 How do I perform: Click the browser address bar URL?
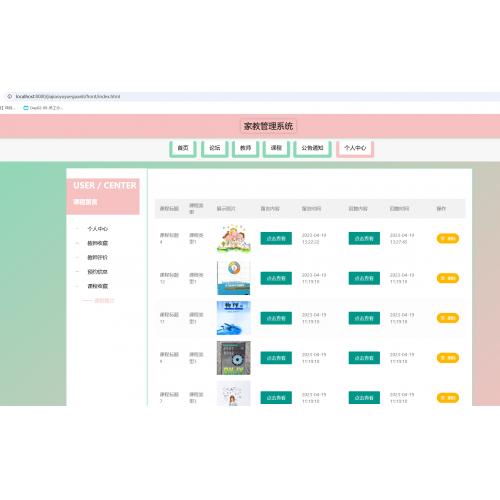click(68, 96)
